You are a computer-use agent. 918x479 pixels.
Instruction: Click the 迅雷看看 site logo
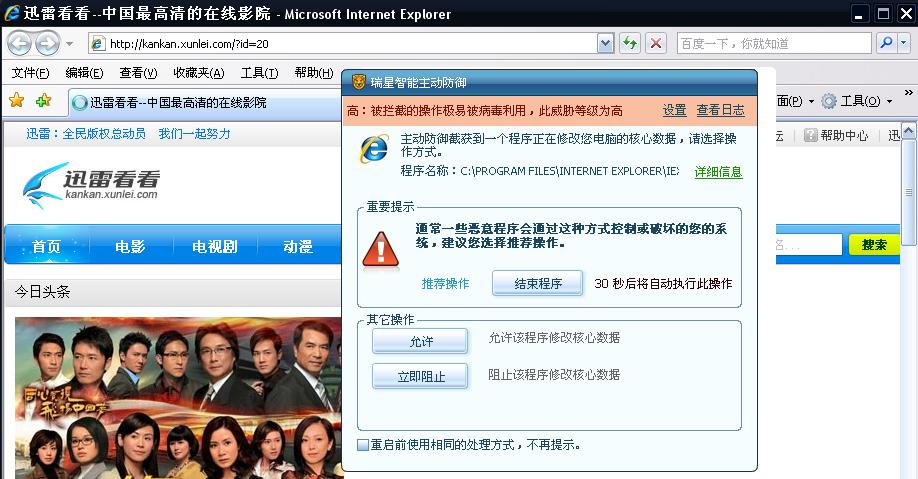click(91, 185)
